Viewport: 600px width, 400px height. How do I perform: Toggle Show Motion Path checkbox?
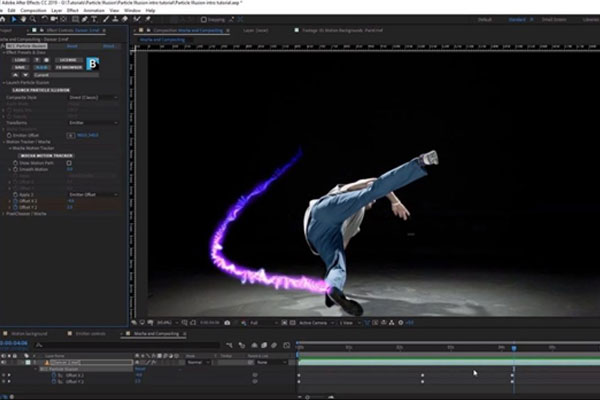(69, 163)
